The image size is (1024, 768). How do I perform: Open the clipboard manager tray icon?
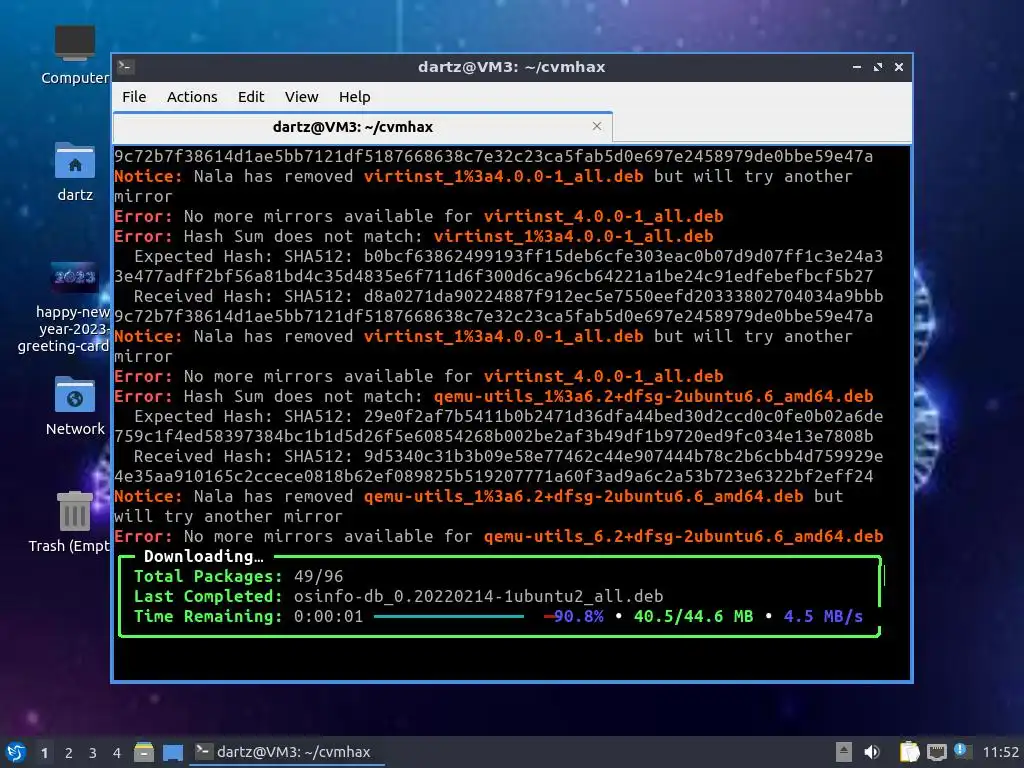tap(909, 752)
